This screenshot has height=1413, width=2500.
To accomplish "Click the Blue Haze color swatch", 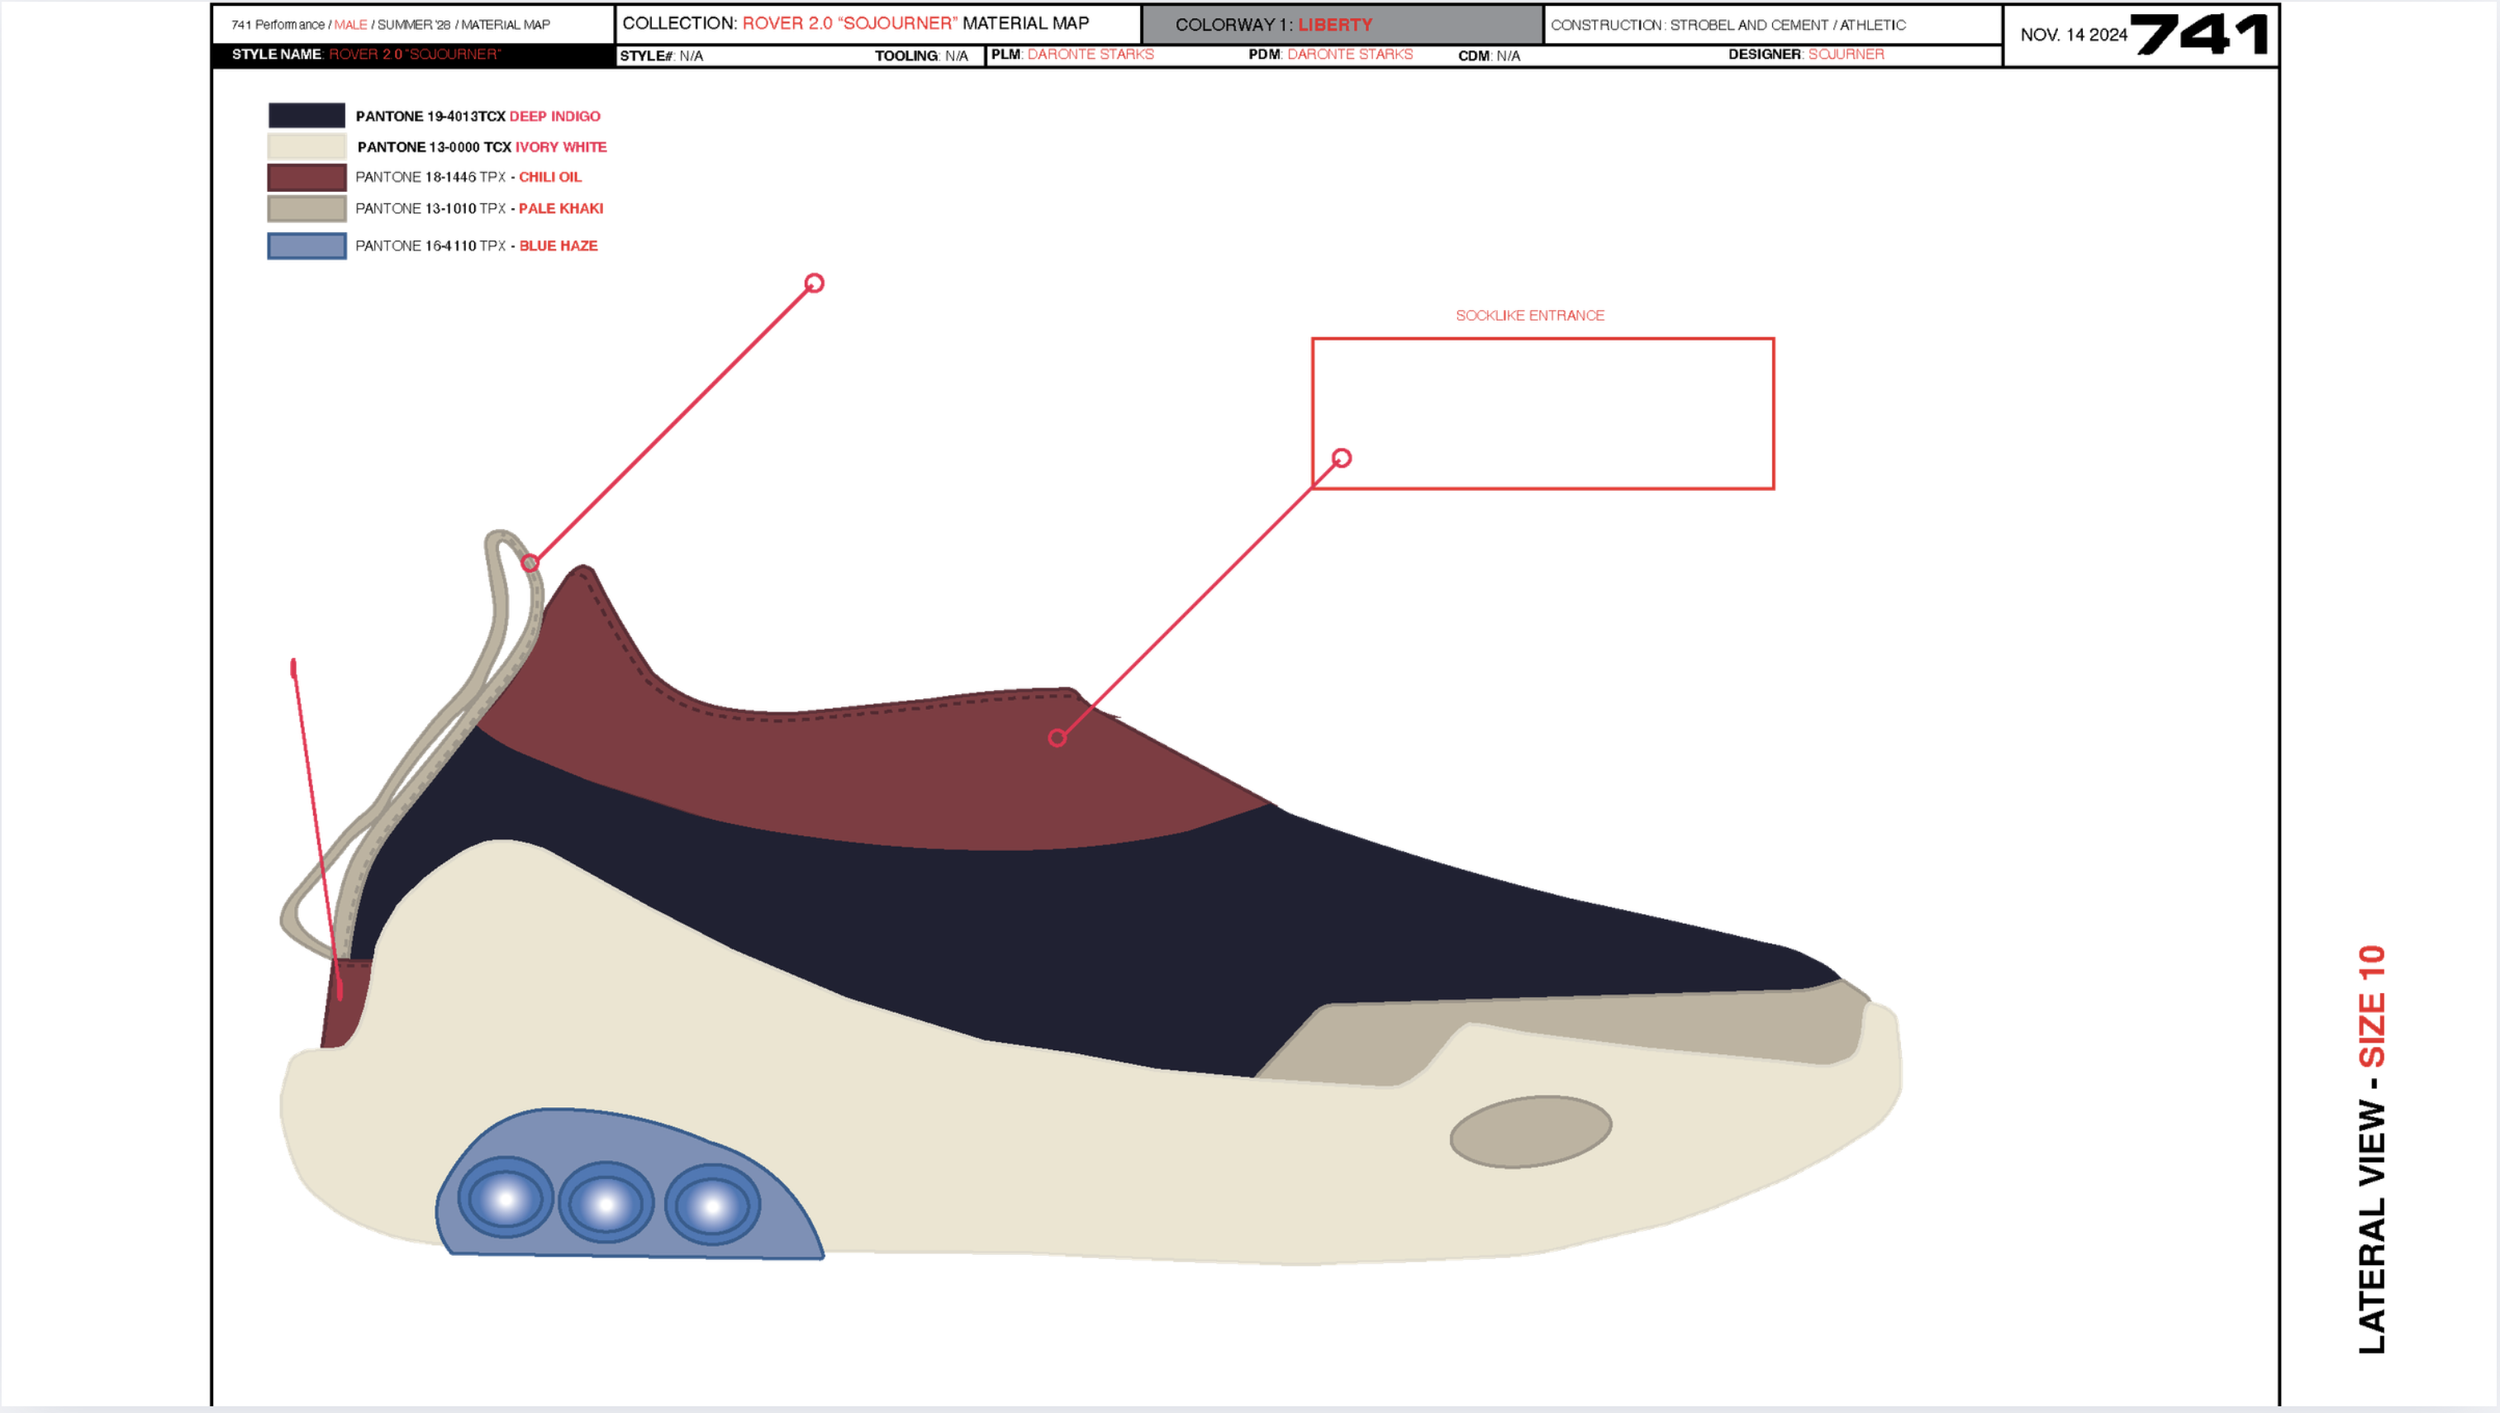I will [x=306, y=246].
